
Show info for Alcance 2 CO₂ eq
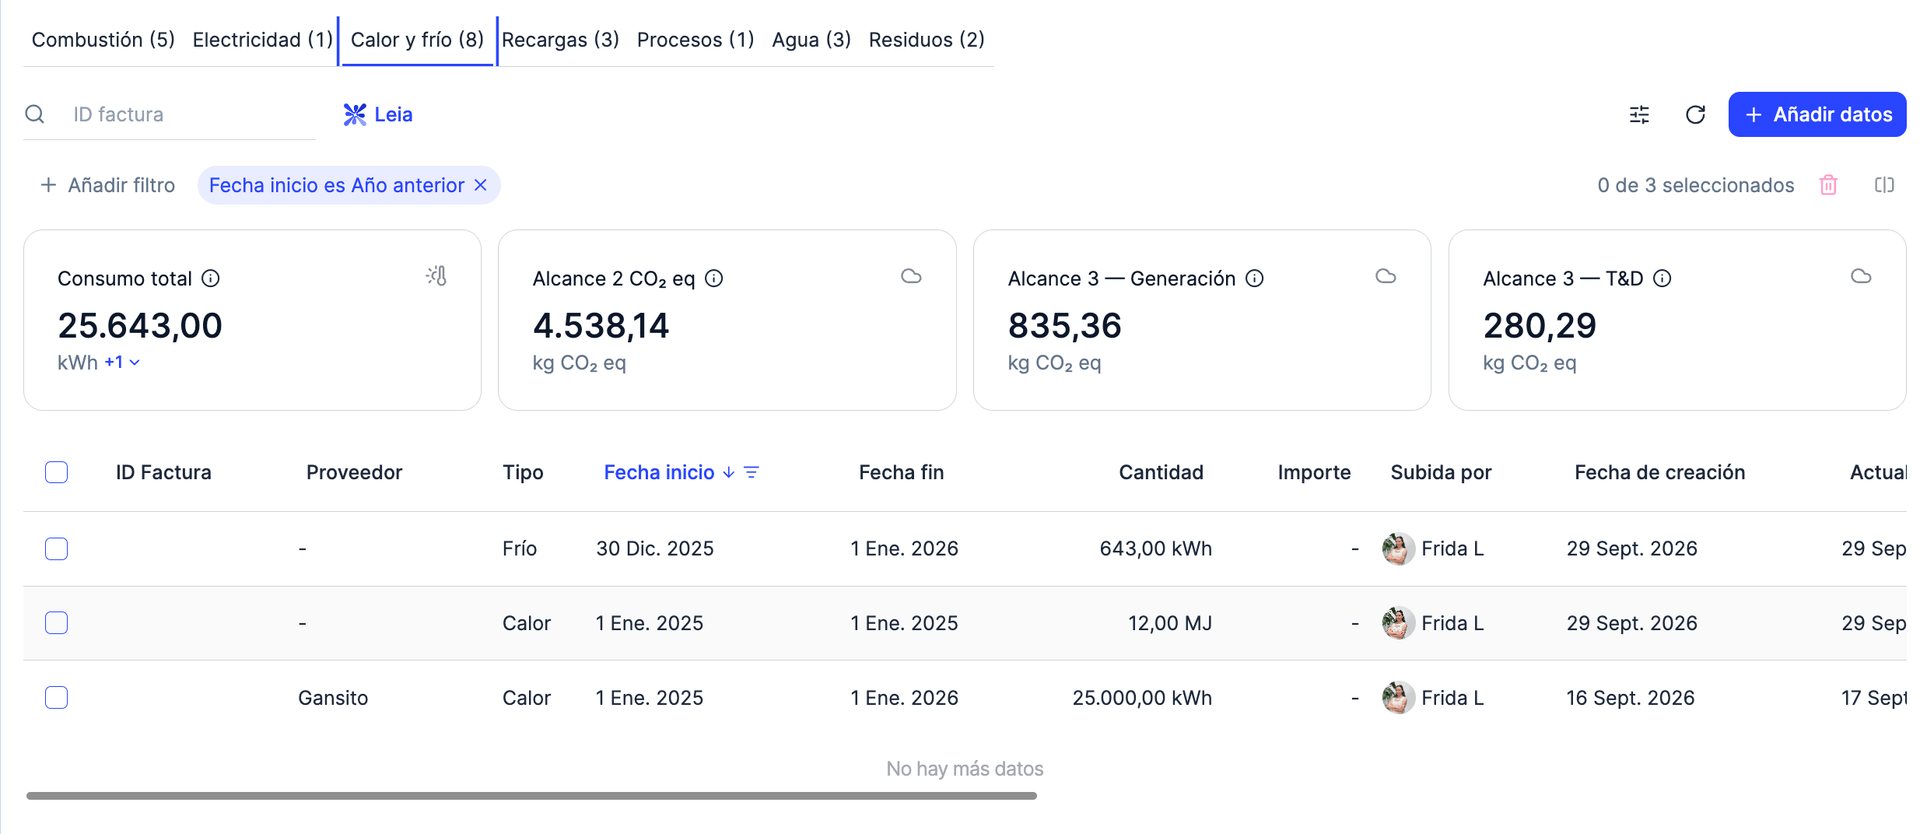[x=714, y=278]
